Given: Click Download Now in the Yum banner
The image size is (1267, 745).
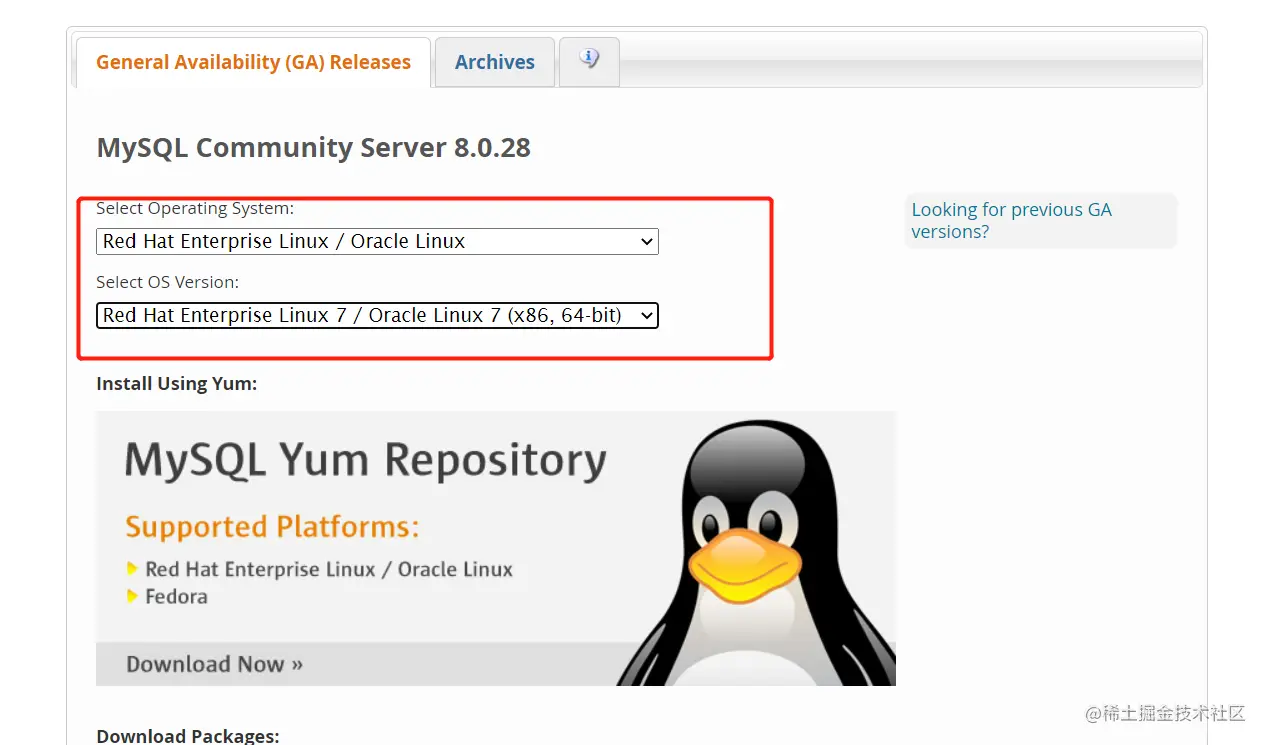Looking at the screenshot, I should pos(214,664).
